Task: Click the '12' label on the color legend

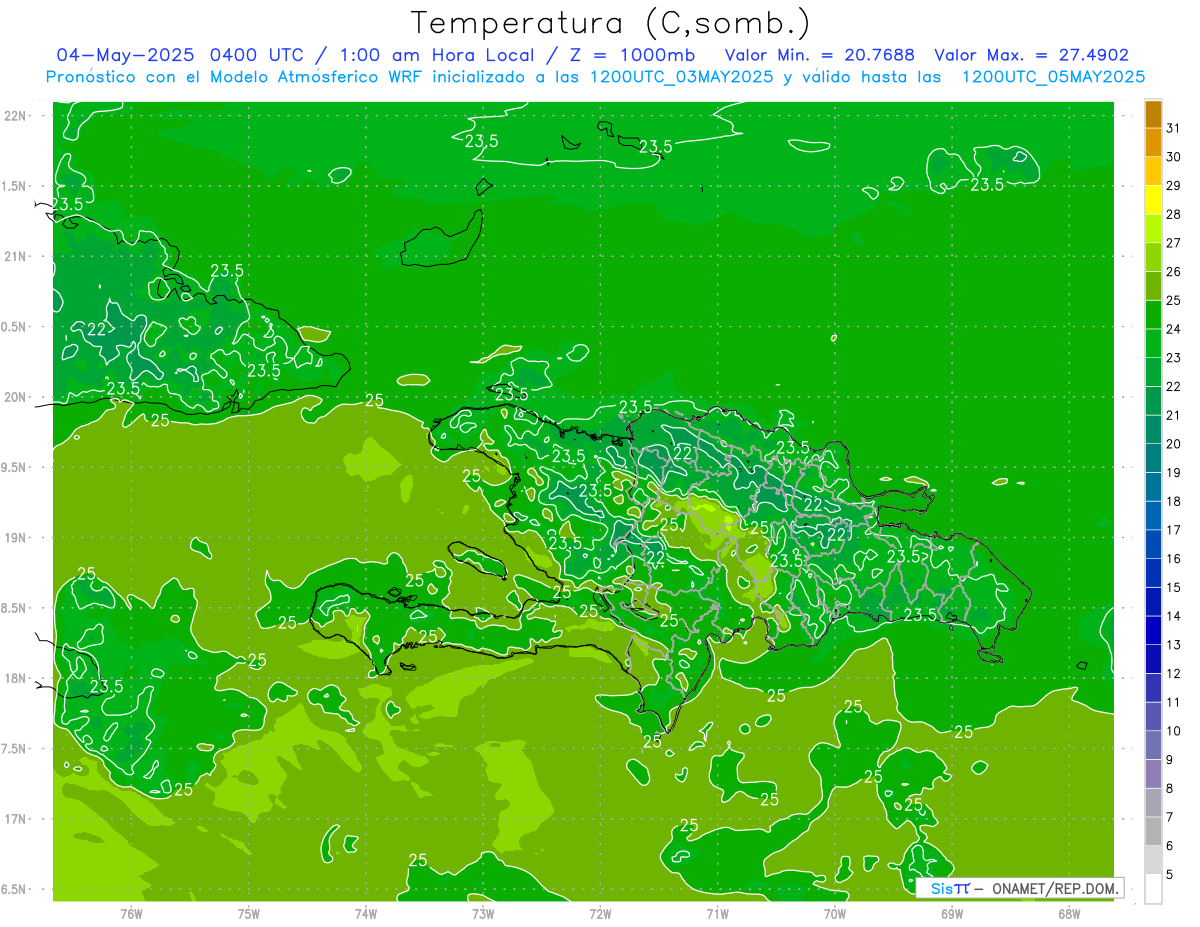Action: coord(1174,673)
